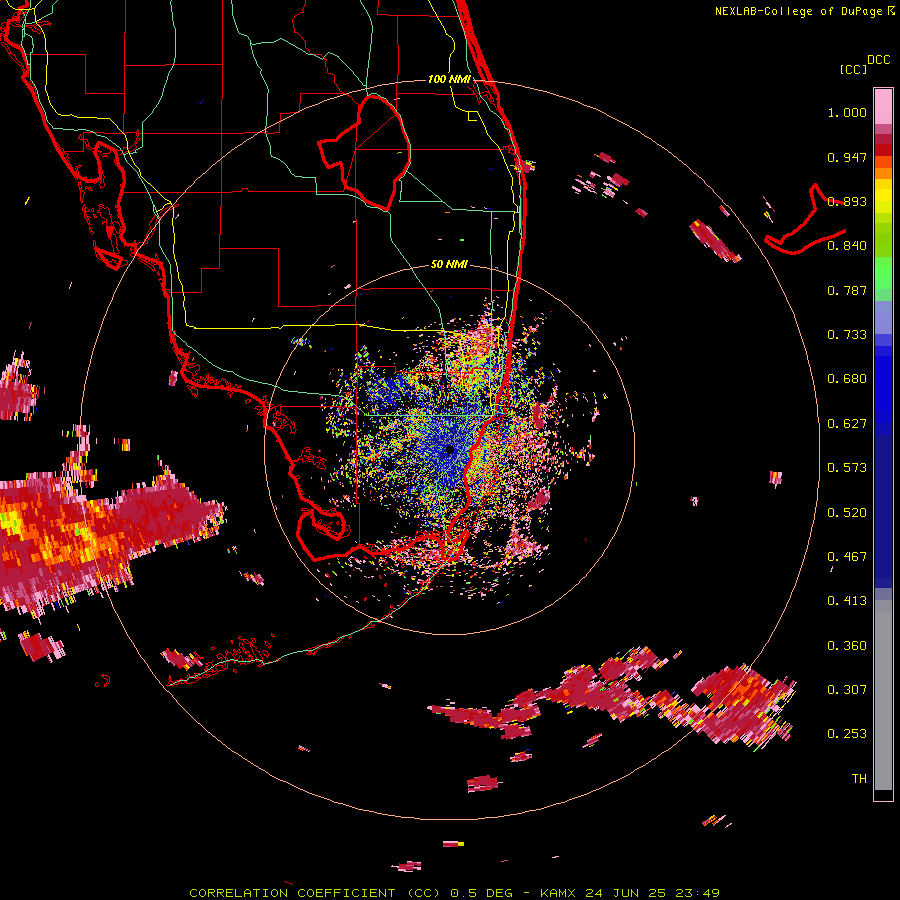Pick the orange band on the color bar

883,172
